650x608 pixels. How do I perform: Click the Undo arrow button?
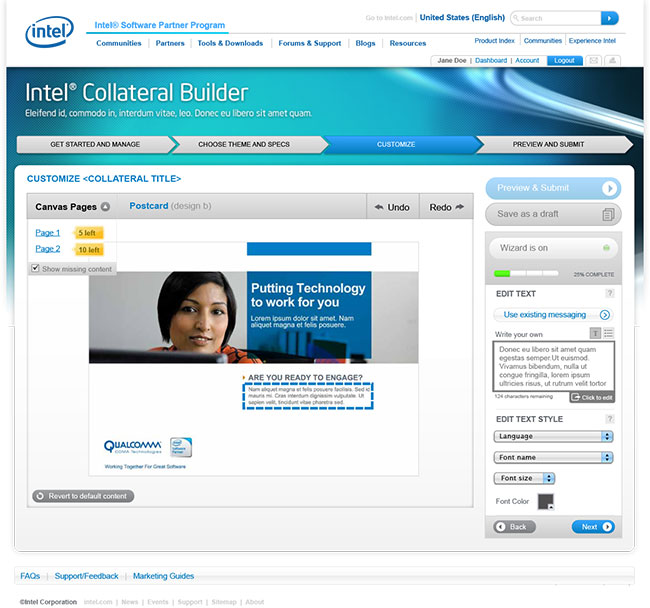pyautogui.click(x=392, y=207)
